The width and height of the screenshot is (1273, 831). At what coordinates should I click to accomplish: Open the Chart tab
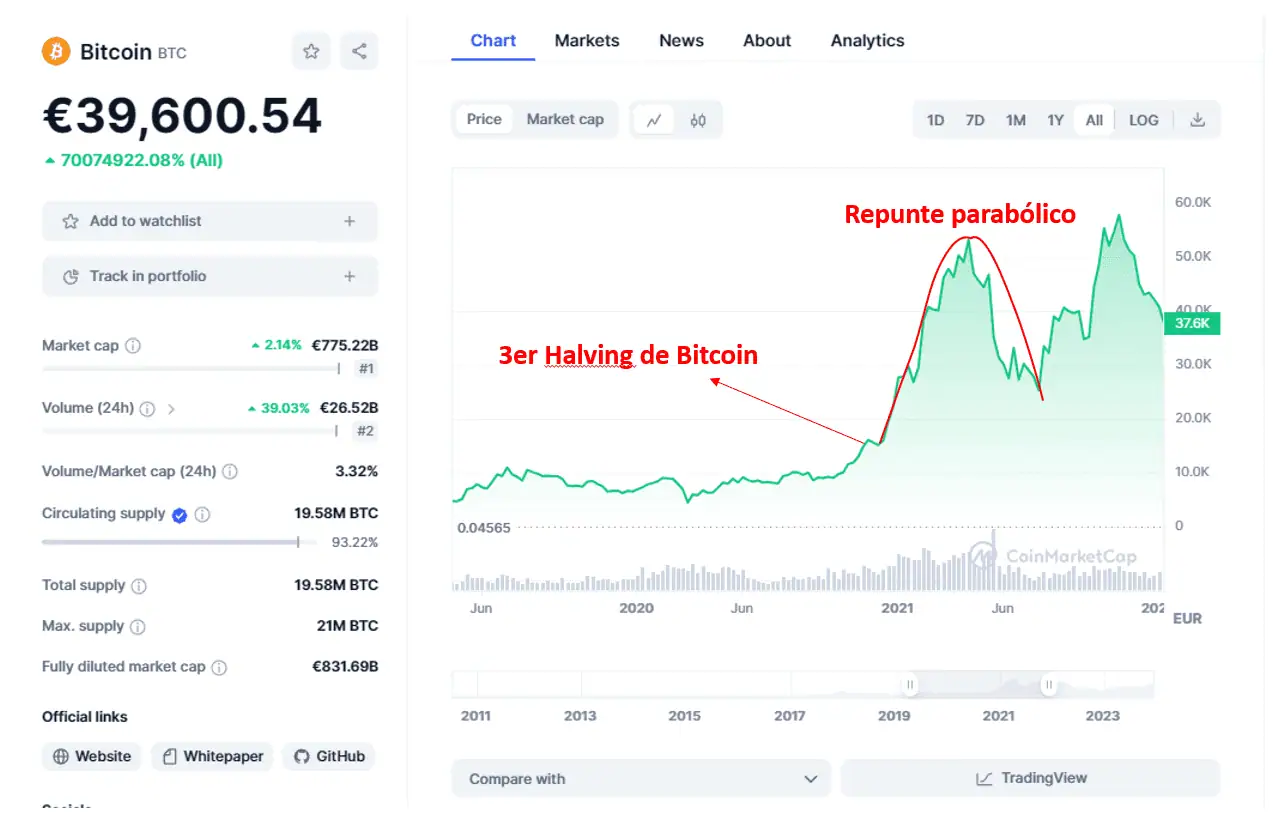tap(493, 41)
